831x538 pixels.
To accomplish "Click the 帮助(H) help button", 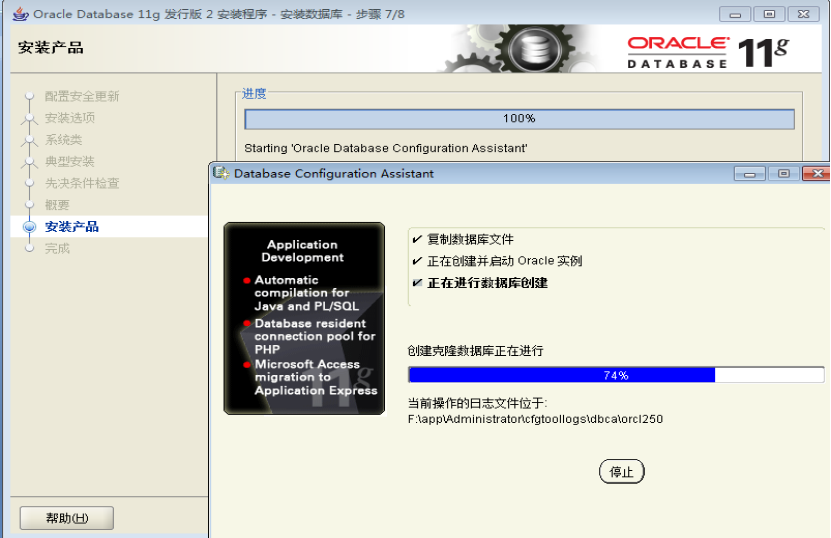I will (67, 518).
